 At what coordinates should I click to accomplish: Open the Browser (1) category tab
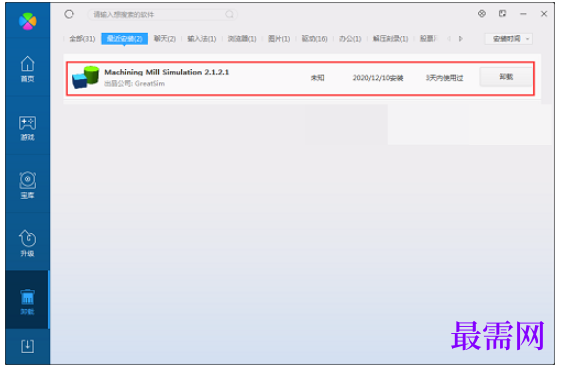(242, 39)
